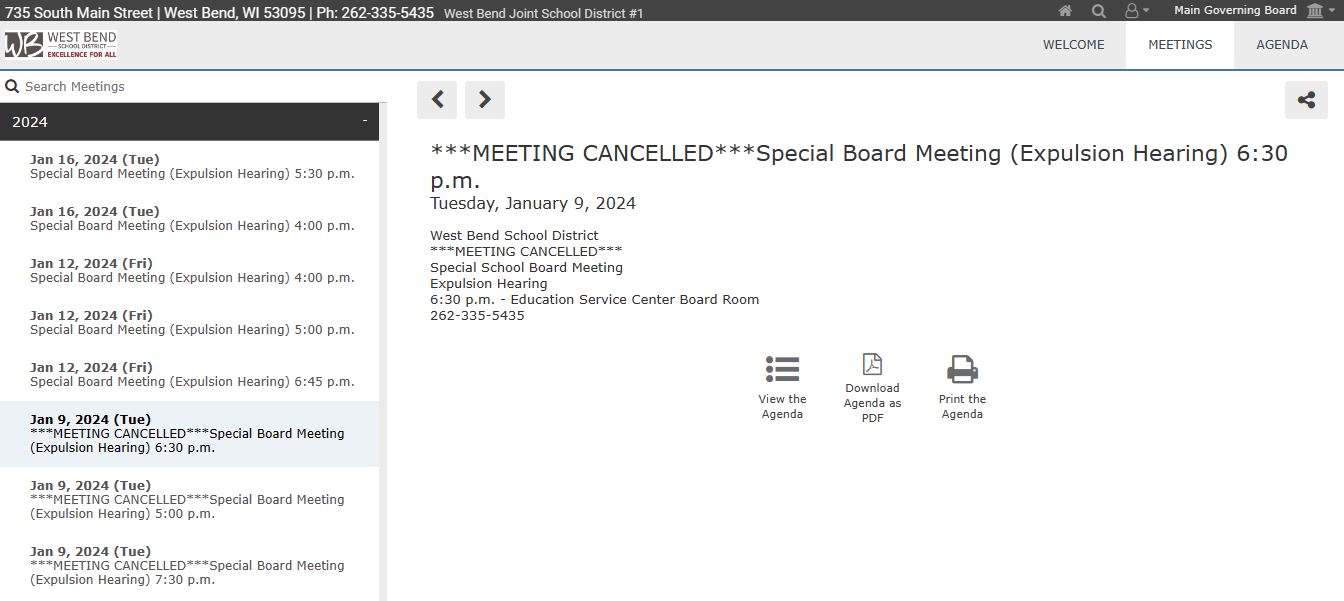
Task: Click the West Bend School District logo
Action: click(61, 45)
